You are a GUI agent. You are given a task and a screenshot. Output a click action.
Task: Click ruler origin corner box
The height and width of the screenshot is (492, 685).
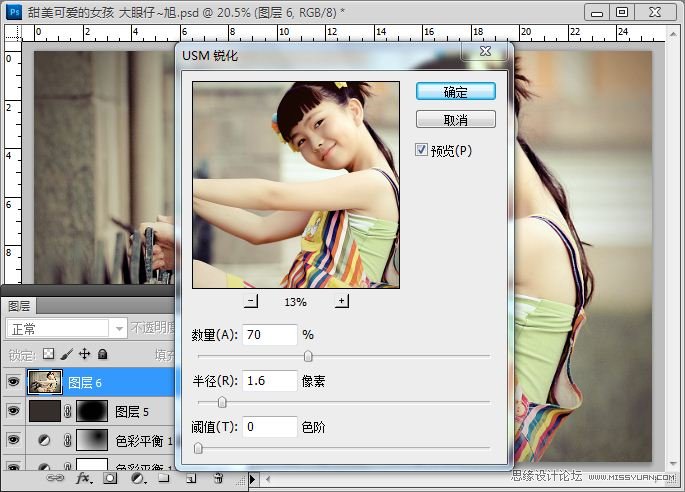(13, 33)
